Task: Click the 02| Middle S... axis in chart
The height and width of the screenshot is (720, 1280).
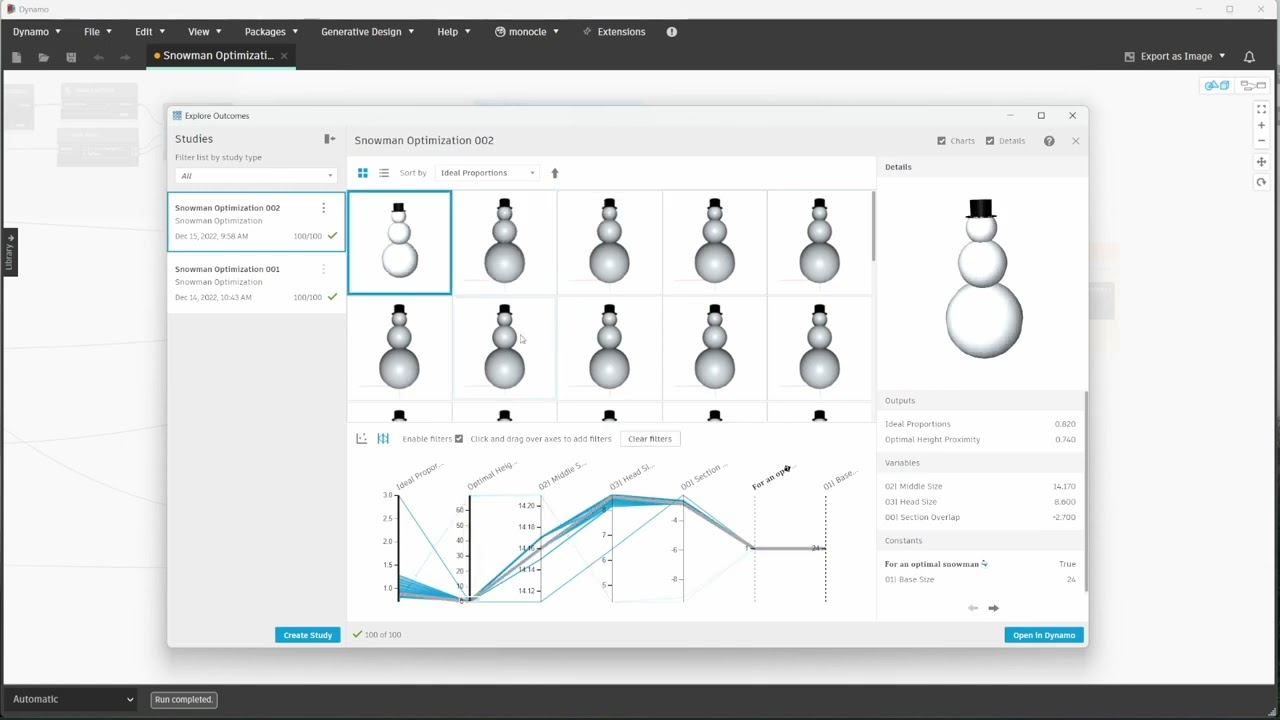Action: [541, 547]
